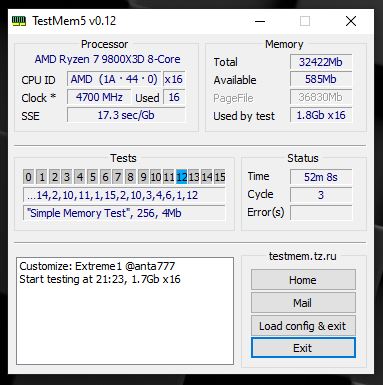Close the TestMem5 window

351,21
